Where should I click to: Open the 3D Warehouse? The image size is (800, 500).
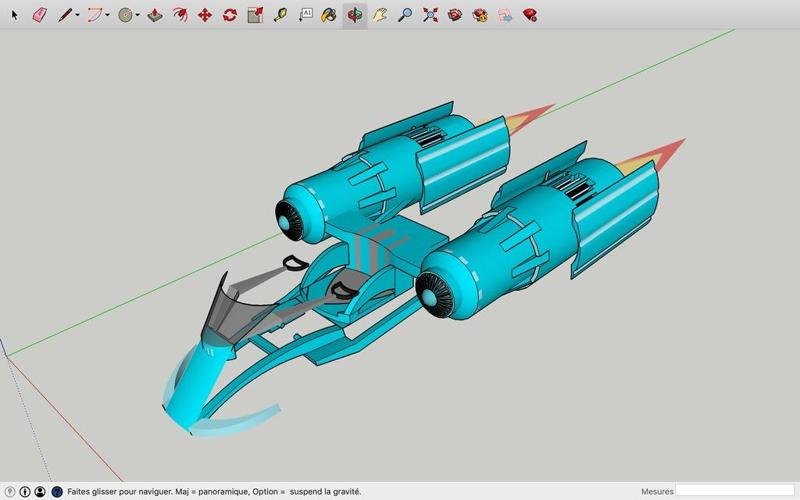pos(455,15)
